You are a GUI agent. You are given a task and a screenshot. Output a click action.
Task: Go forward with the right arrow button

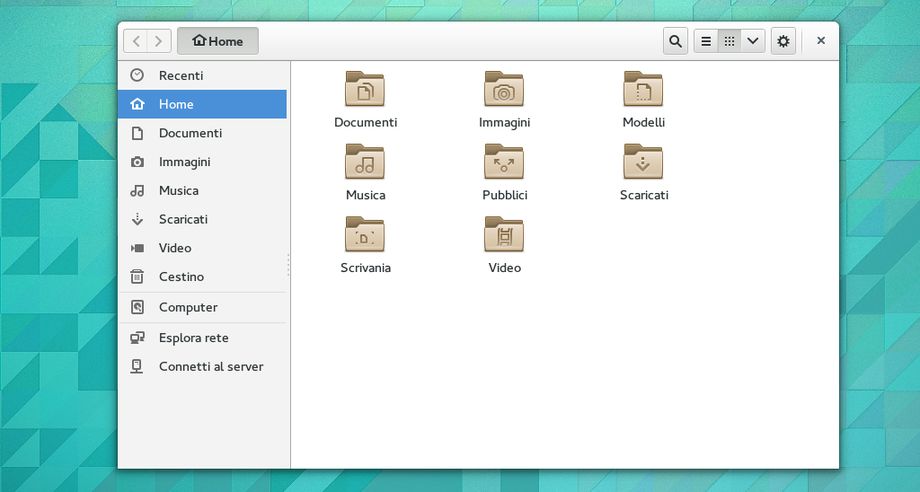click(x=158, y=41)
